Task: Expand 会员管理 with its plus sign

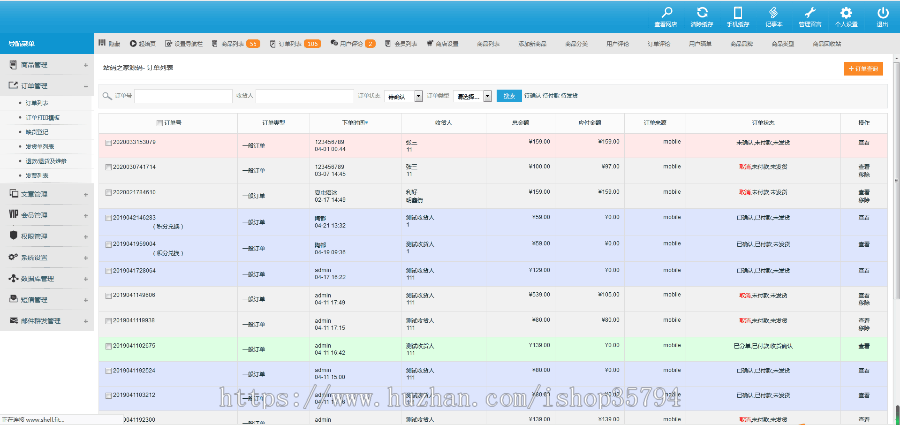Action: point(86,215)
